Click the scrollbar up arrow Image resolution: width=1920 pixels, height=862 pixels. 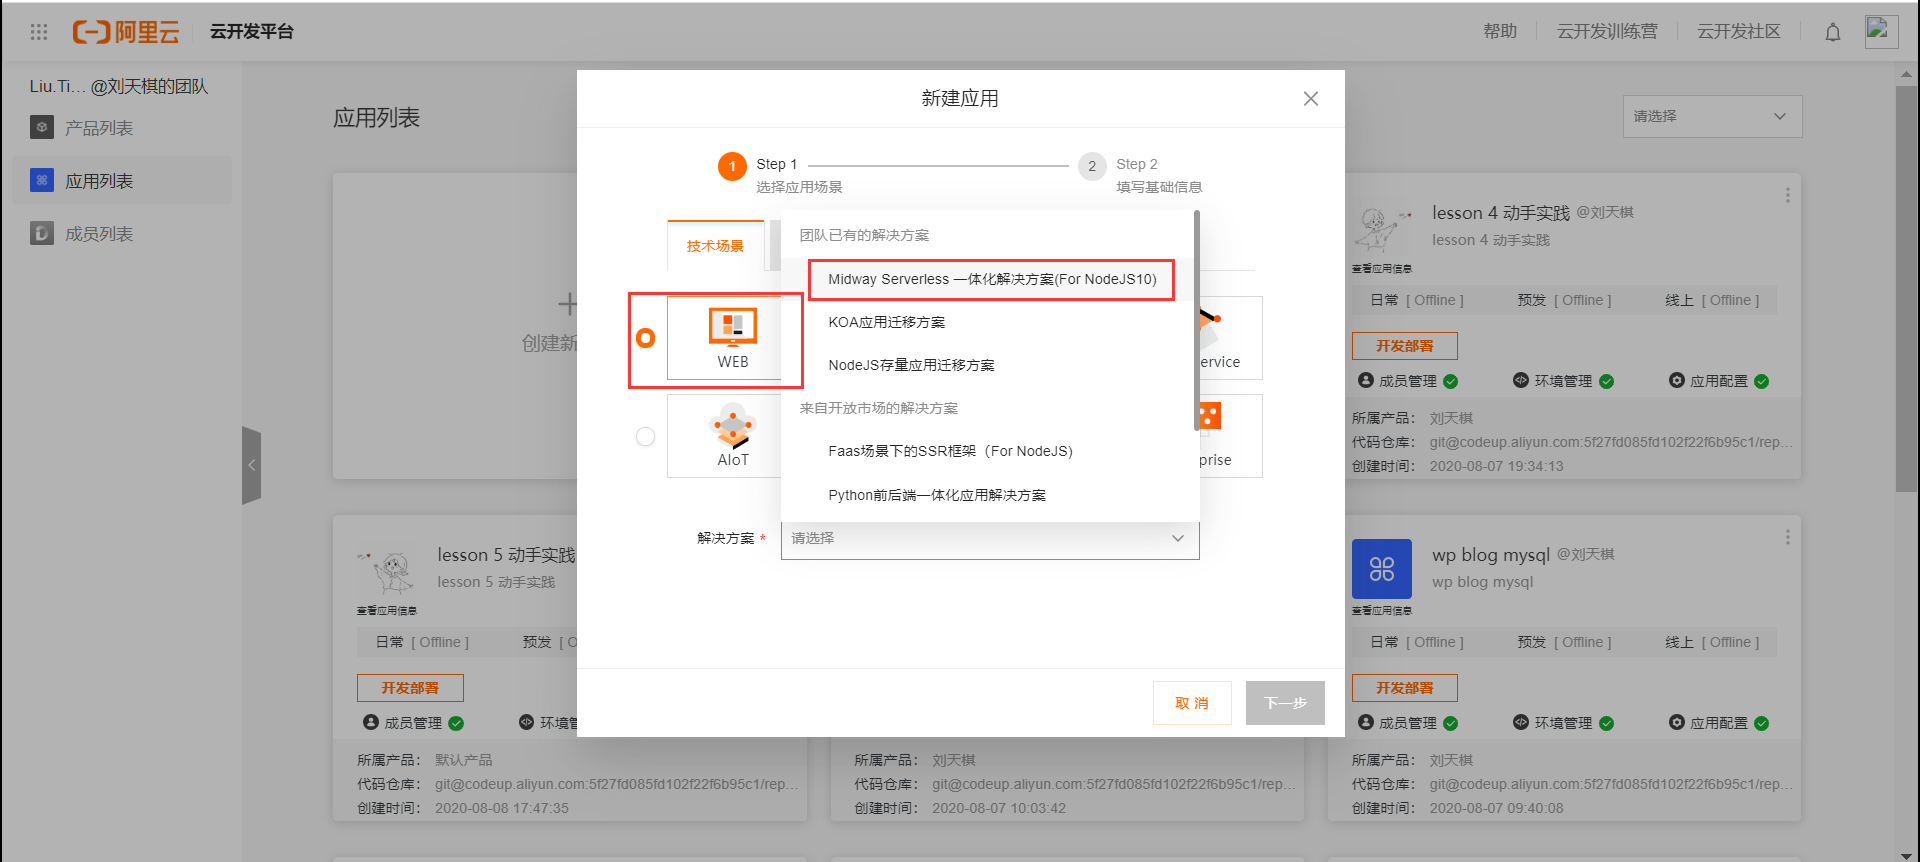[1907, 74]
